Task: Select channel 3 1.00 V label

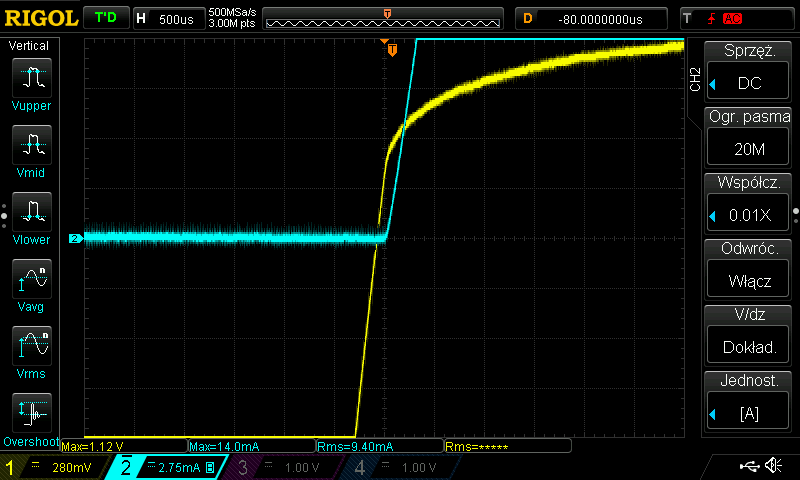Action: tap(302, 467)
